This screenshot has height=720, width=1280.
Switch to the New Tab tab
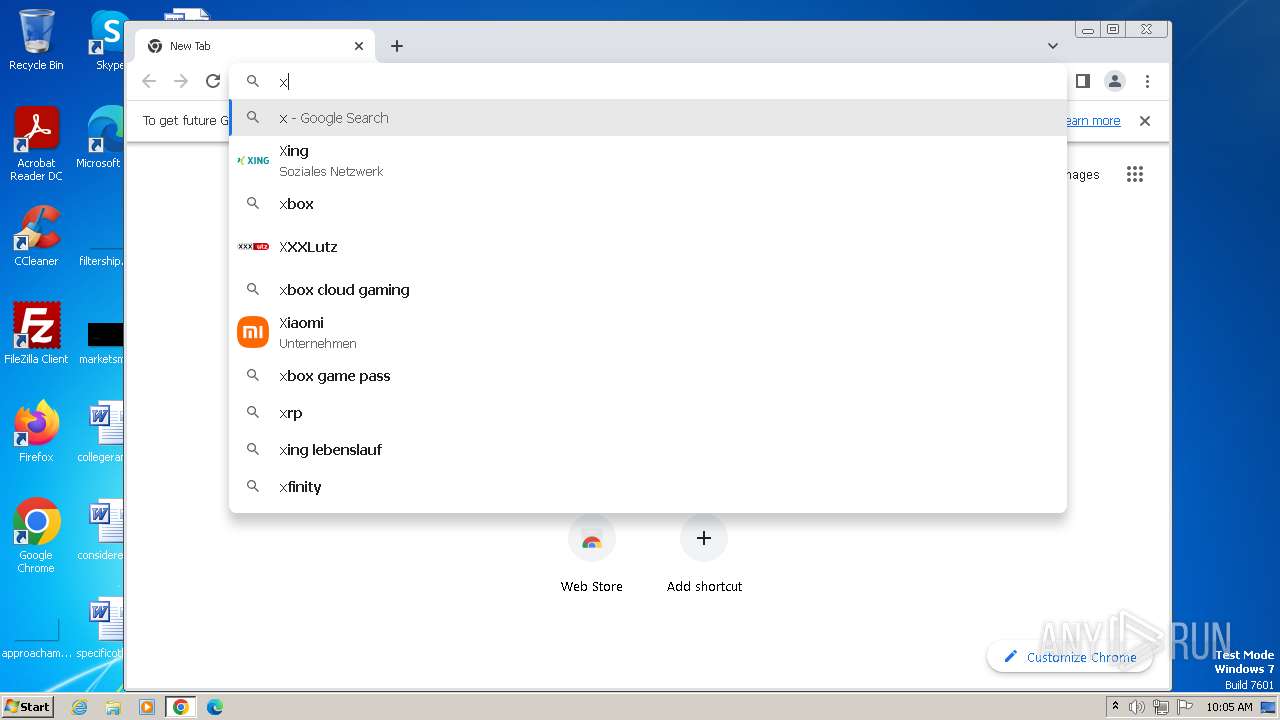tap(255, 46)
